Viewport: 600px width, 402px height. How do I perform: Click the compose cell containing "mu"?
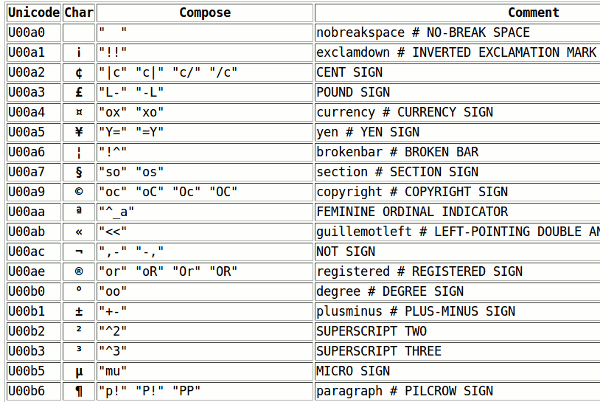[205, 371]
